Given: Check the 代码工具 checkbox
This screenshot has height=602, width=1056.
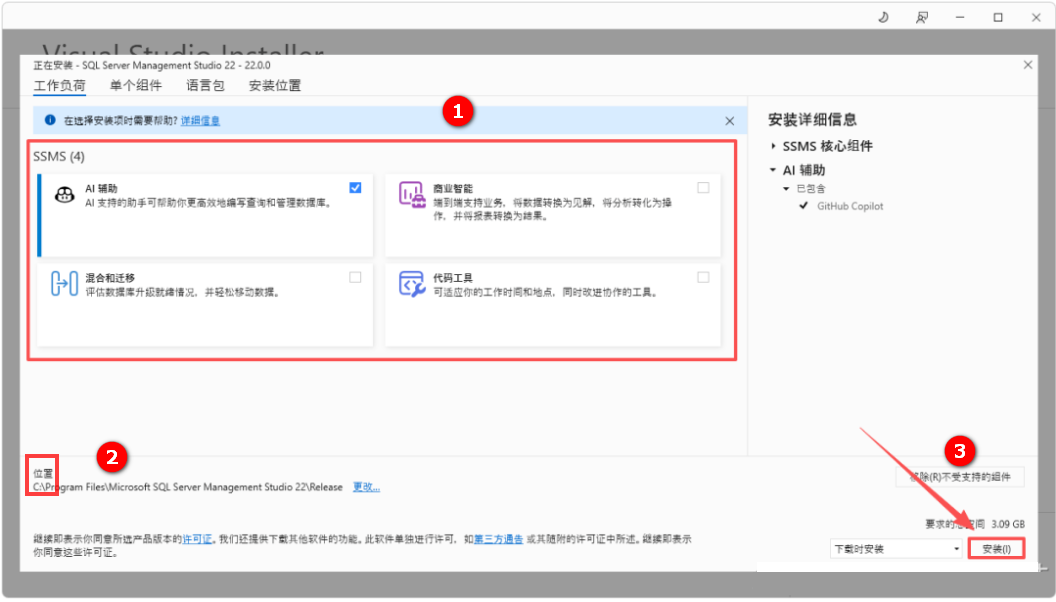Looking at the screenshot, I should pyautogui.click(x=703, y=277).
